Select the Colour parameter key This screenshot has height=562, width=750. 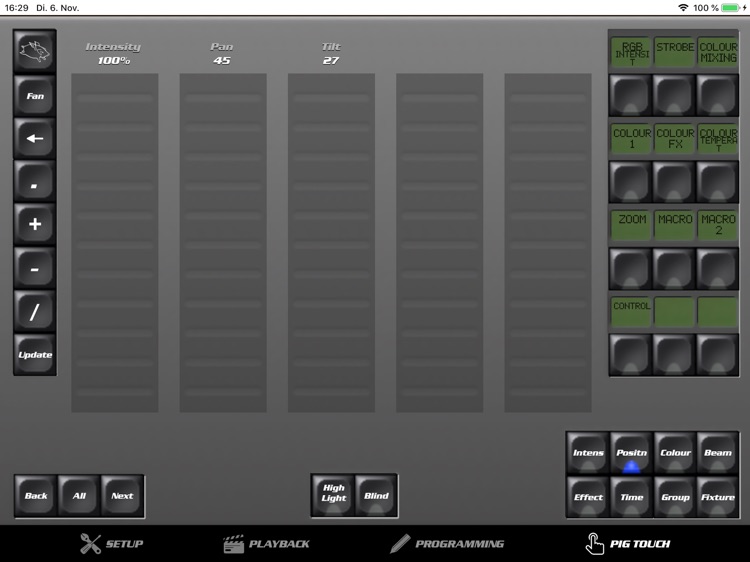point(675,453)
